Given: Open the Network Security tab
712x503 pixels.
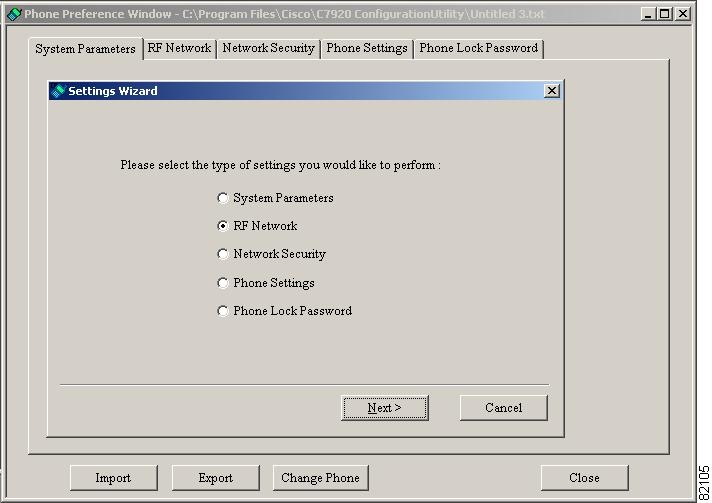Looking at the screenshot, I should point(268,48).
